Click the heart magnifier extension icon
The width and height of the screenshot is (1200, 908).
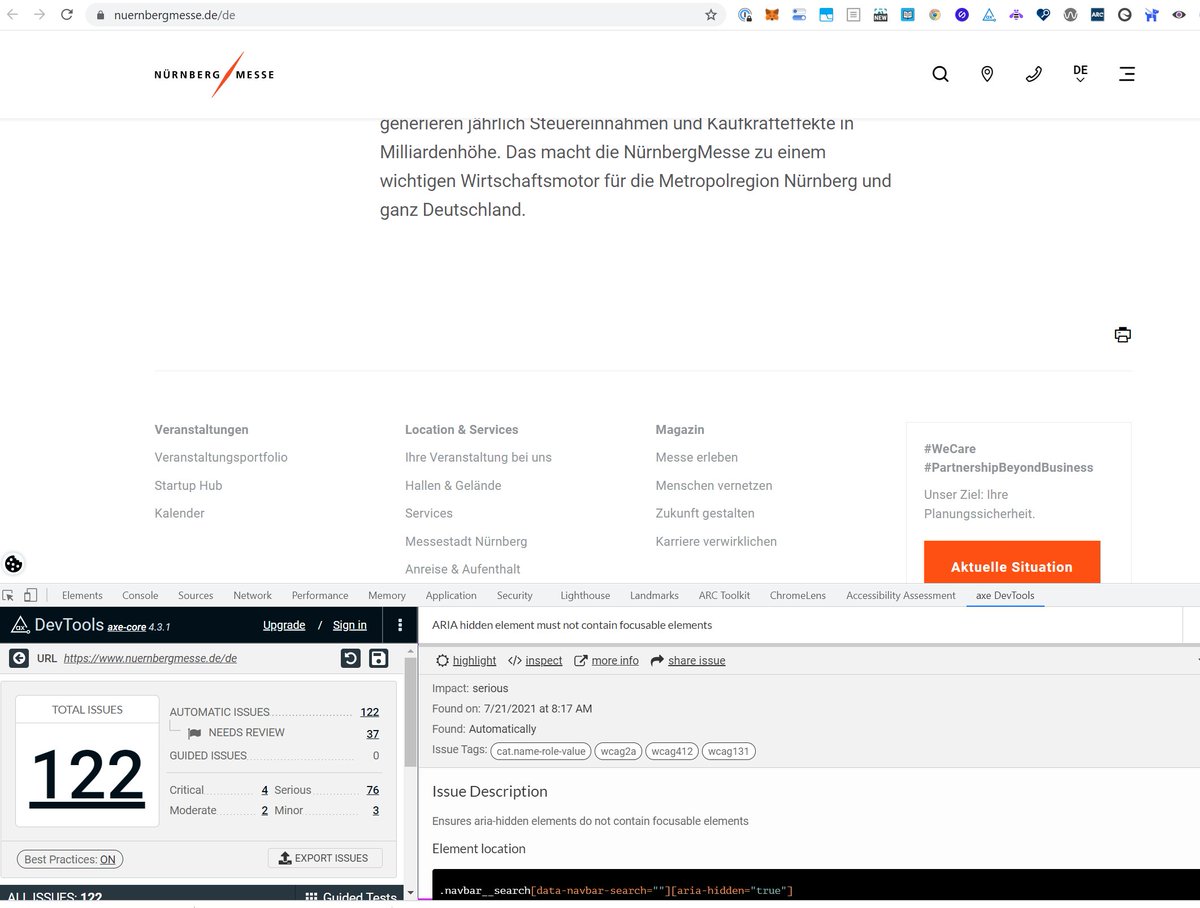[1043, 15]
